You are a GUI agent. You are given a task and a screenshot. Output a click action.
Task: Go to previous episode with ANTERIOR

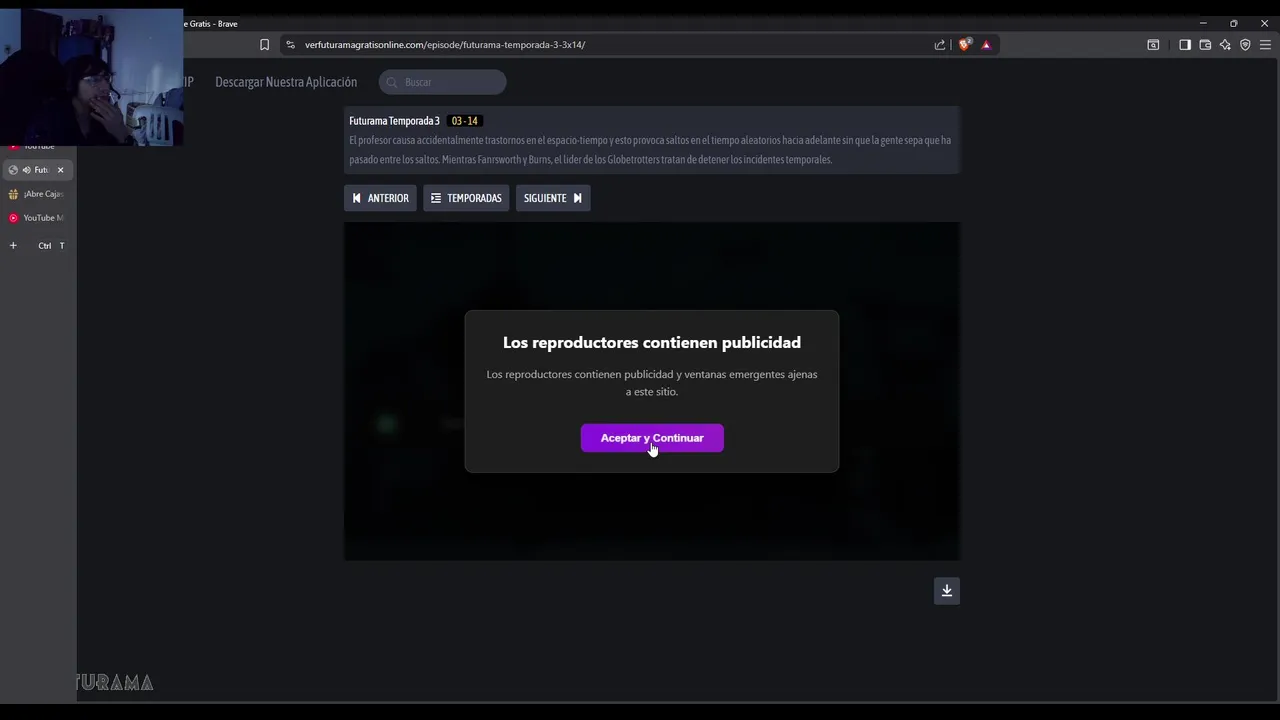(380, 198)
